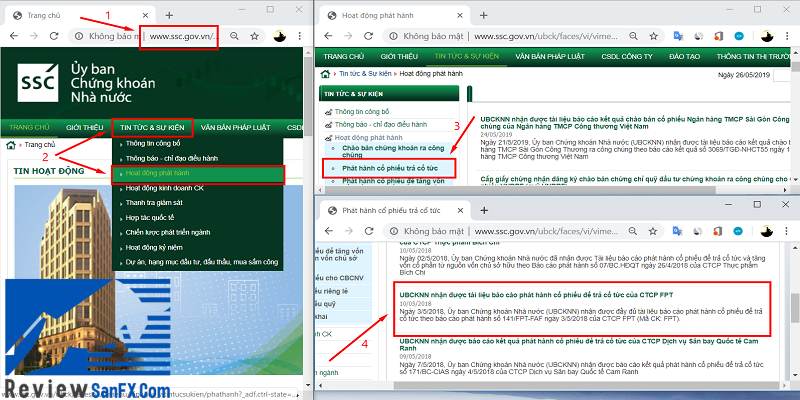
Task: Select TRANG CHỦ in Trang chủ window nav
Action: point(29,127)
